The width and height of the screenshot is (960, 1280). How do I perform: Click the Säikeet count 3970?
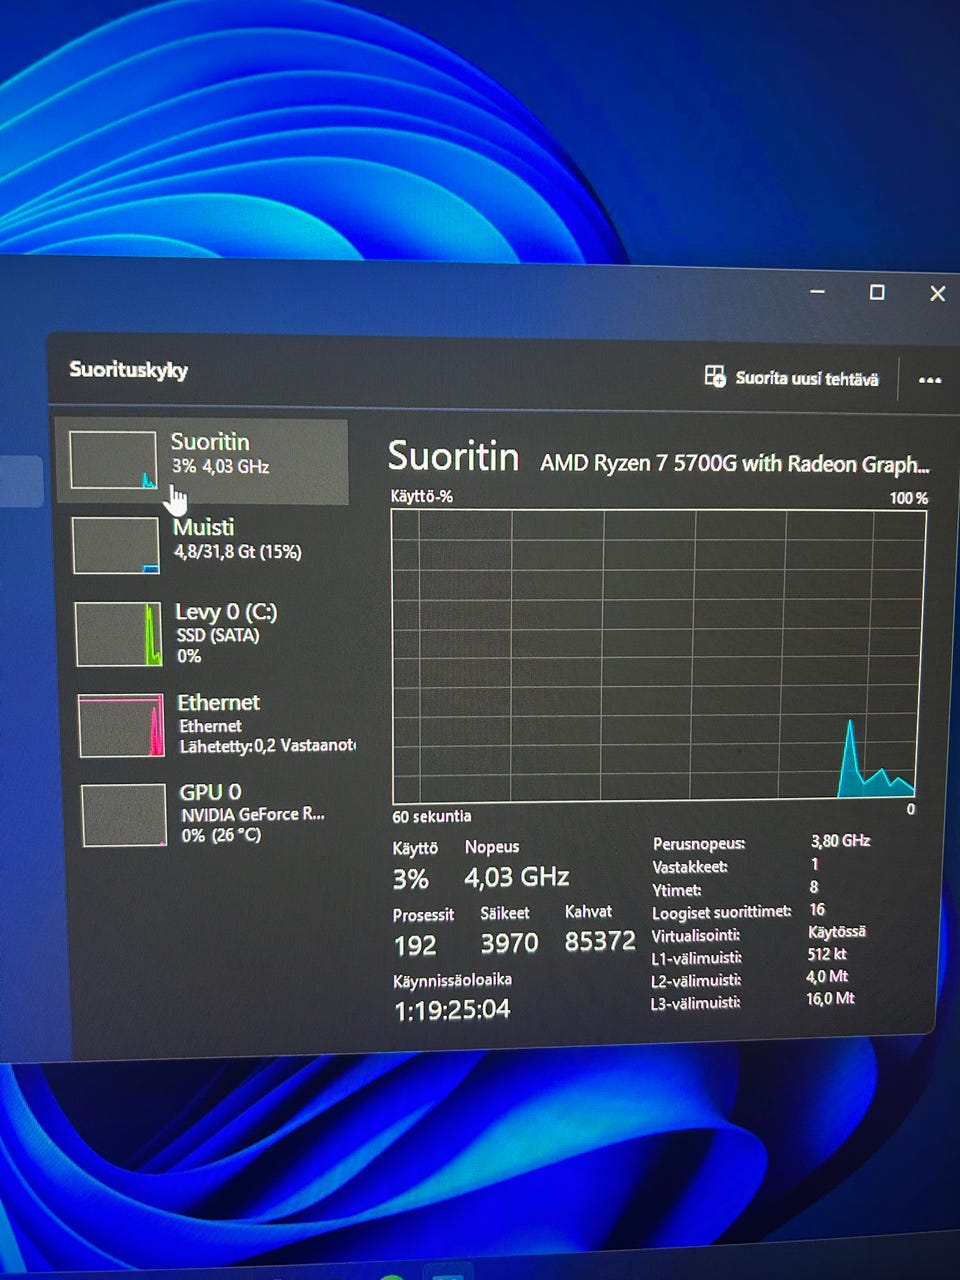tap(509, 943)
